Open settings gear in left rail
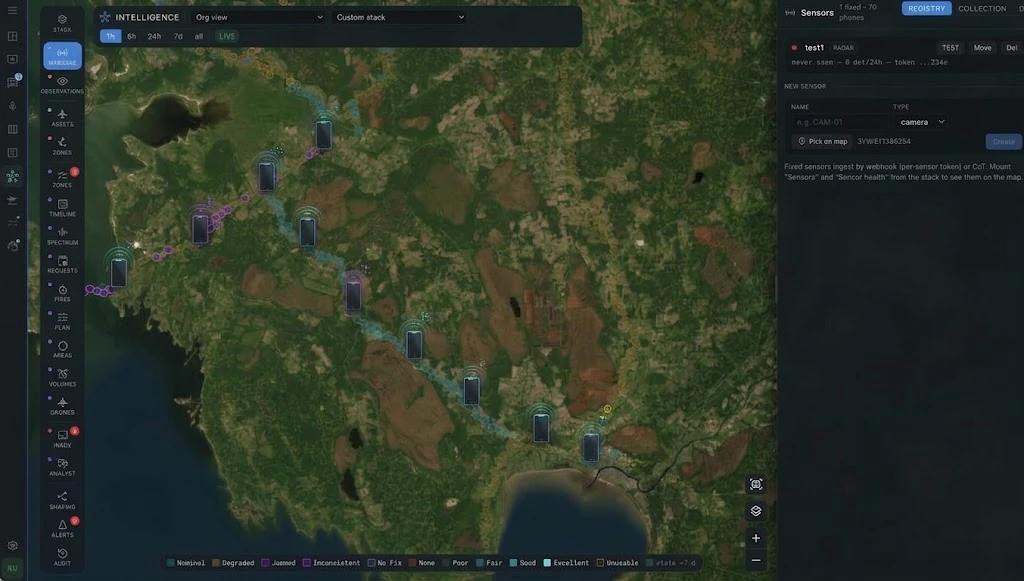The height and width of the screenshot is (581, 1024). (x=12, y=545)
